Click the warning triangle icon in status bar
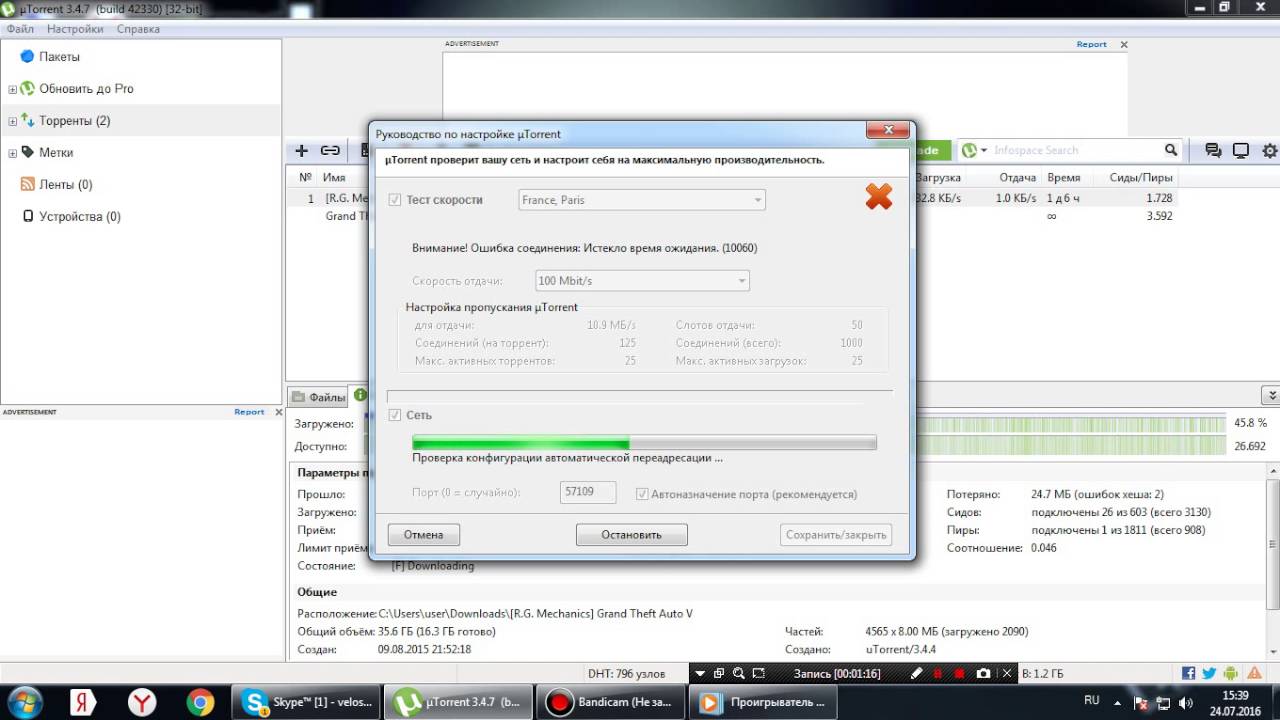Viewport: 1280px width, 720px height. [1252, 674]
